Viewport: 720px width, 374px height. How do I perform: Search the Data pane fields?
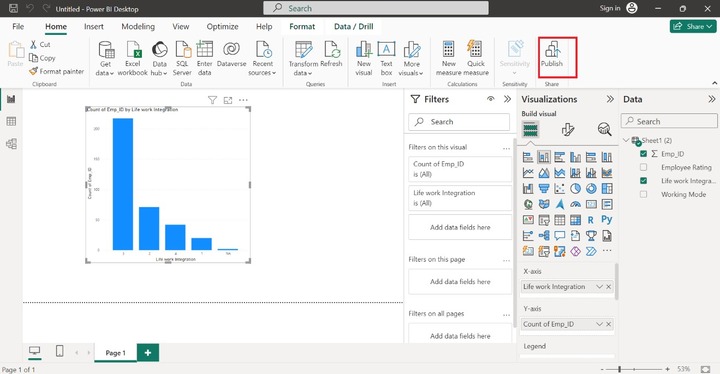pos(669,121)
